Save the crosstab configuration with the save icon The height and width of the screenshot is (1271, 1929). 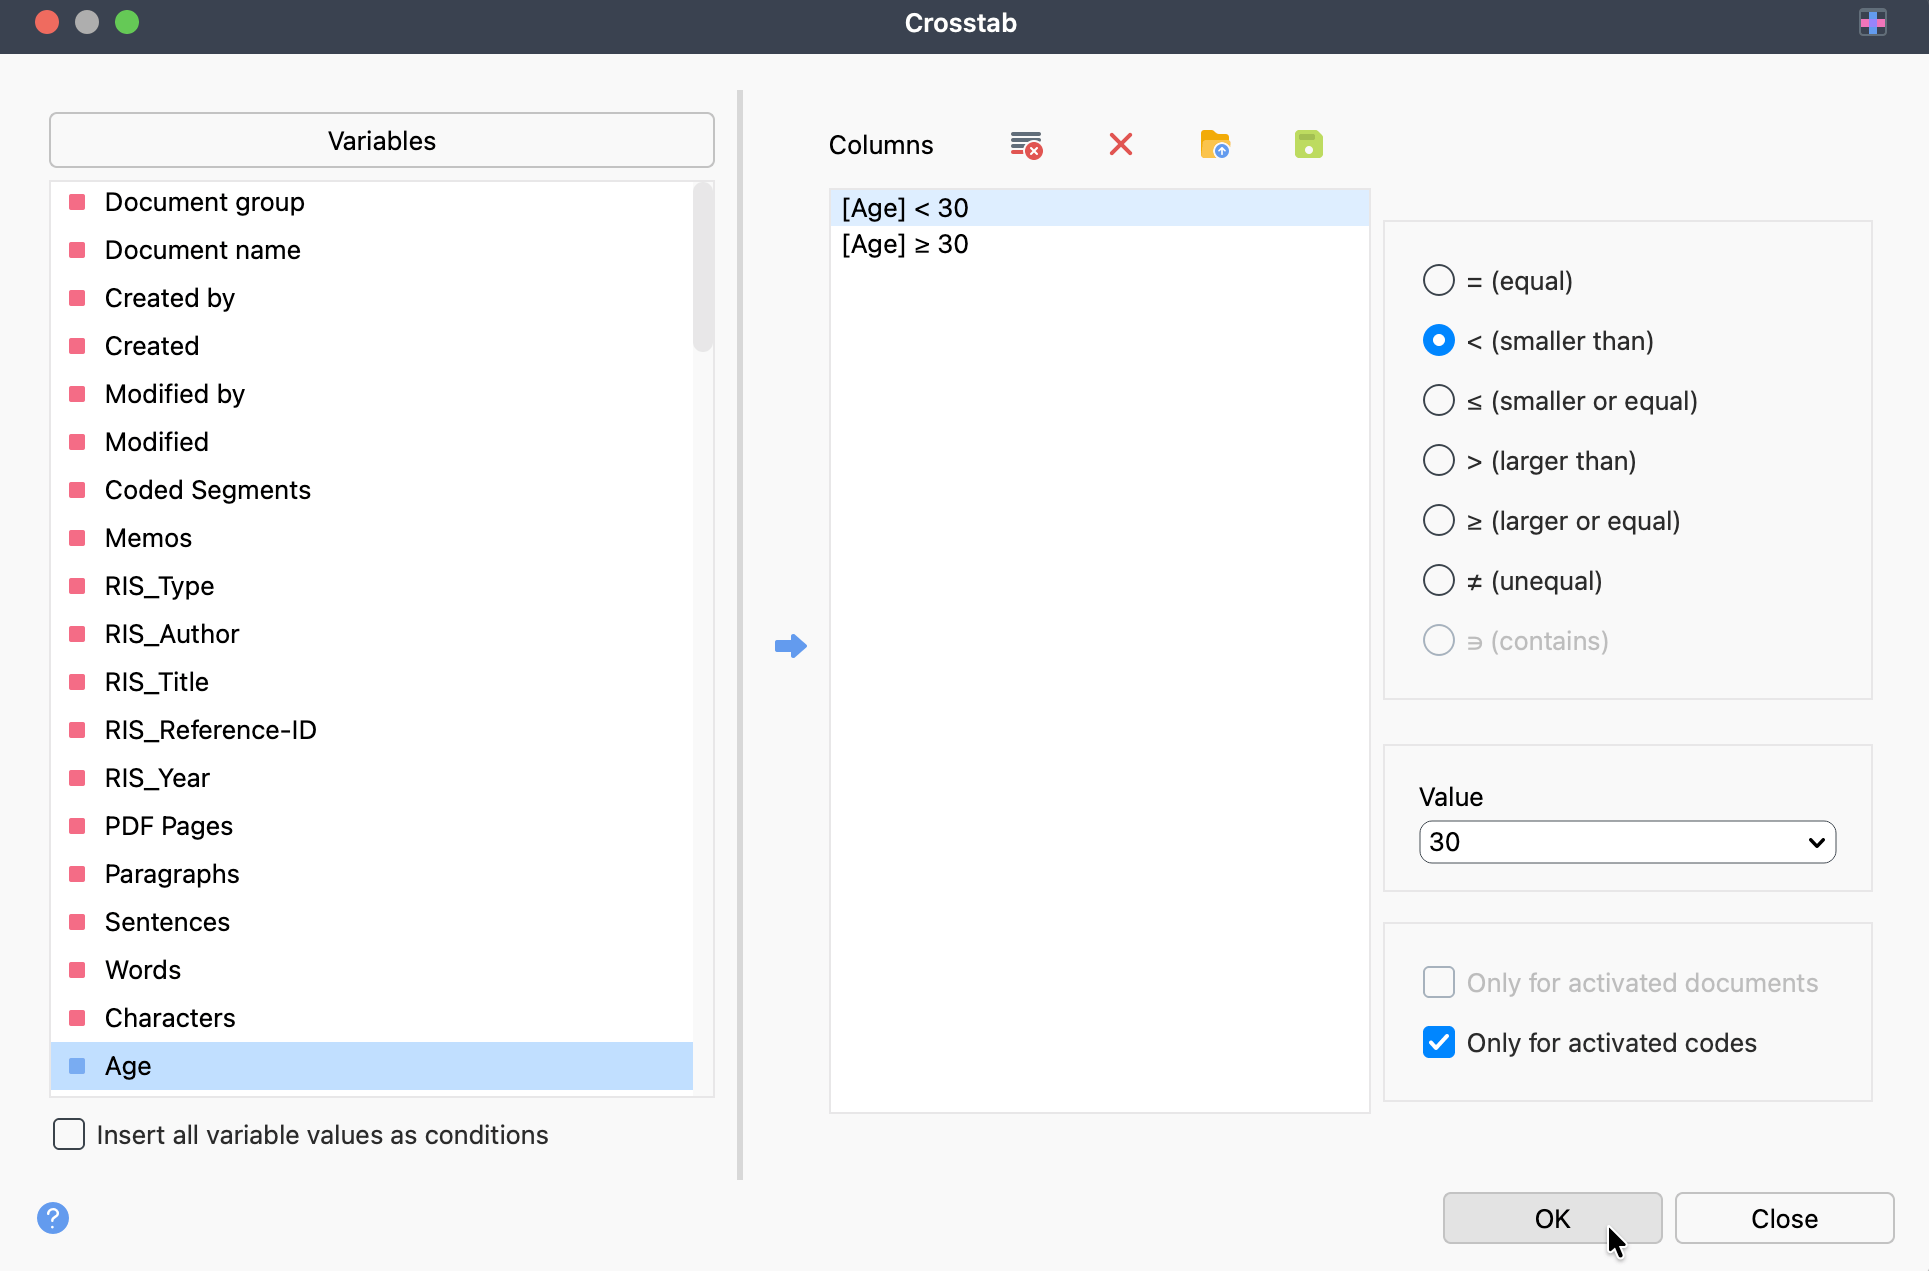(x=1308, y=144)
